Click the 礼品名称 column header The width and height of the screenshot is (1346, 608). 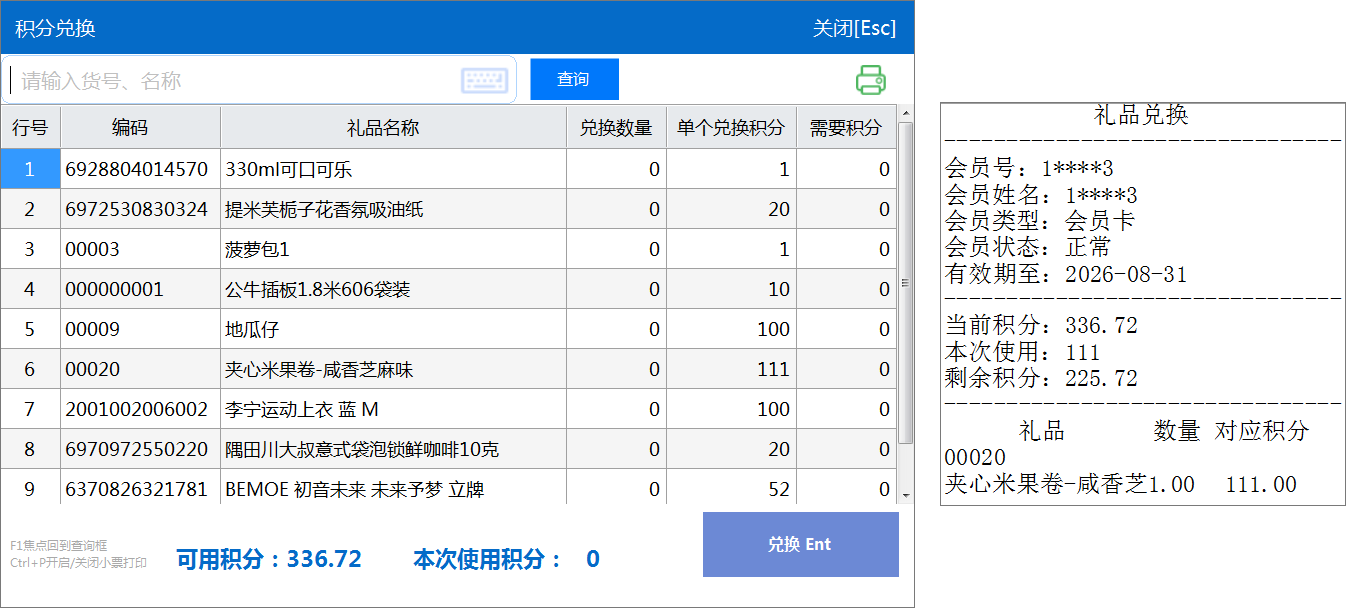tap(392, 128)
